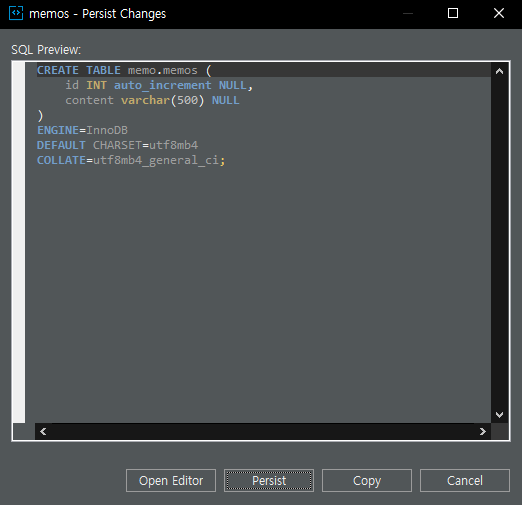Image resolution: width=522 pixels, height=505 pixels.
Task: Click the TABLE keyword in the first line
Action: tap(103, 70)
